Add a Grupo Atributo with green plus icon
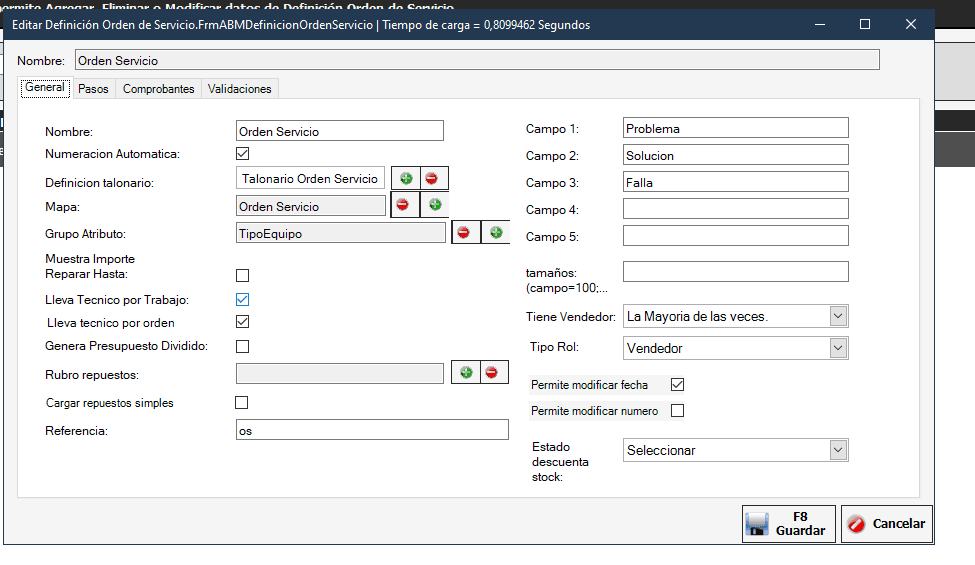 495,233
